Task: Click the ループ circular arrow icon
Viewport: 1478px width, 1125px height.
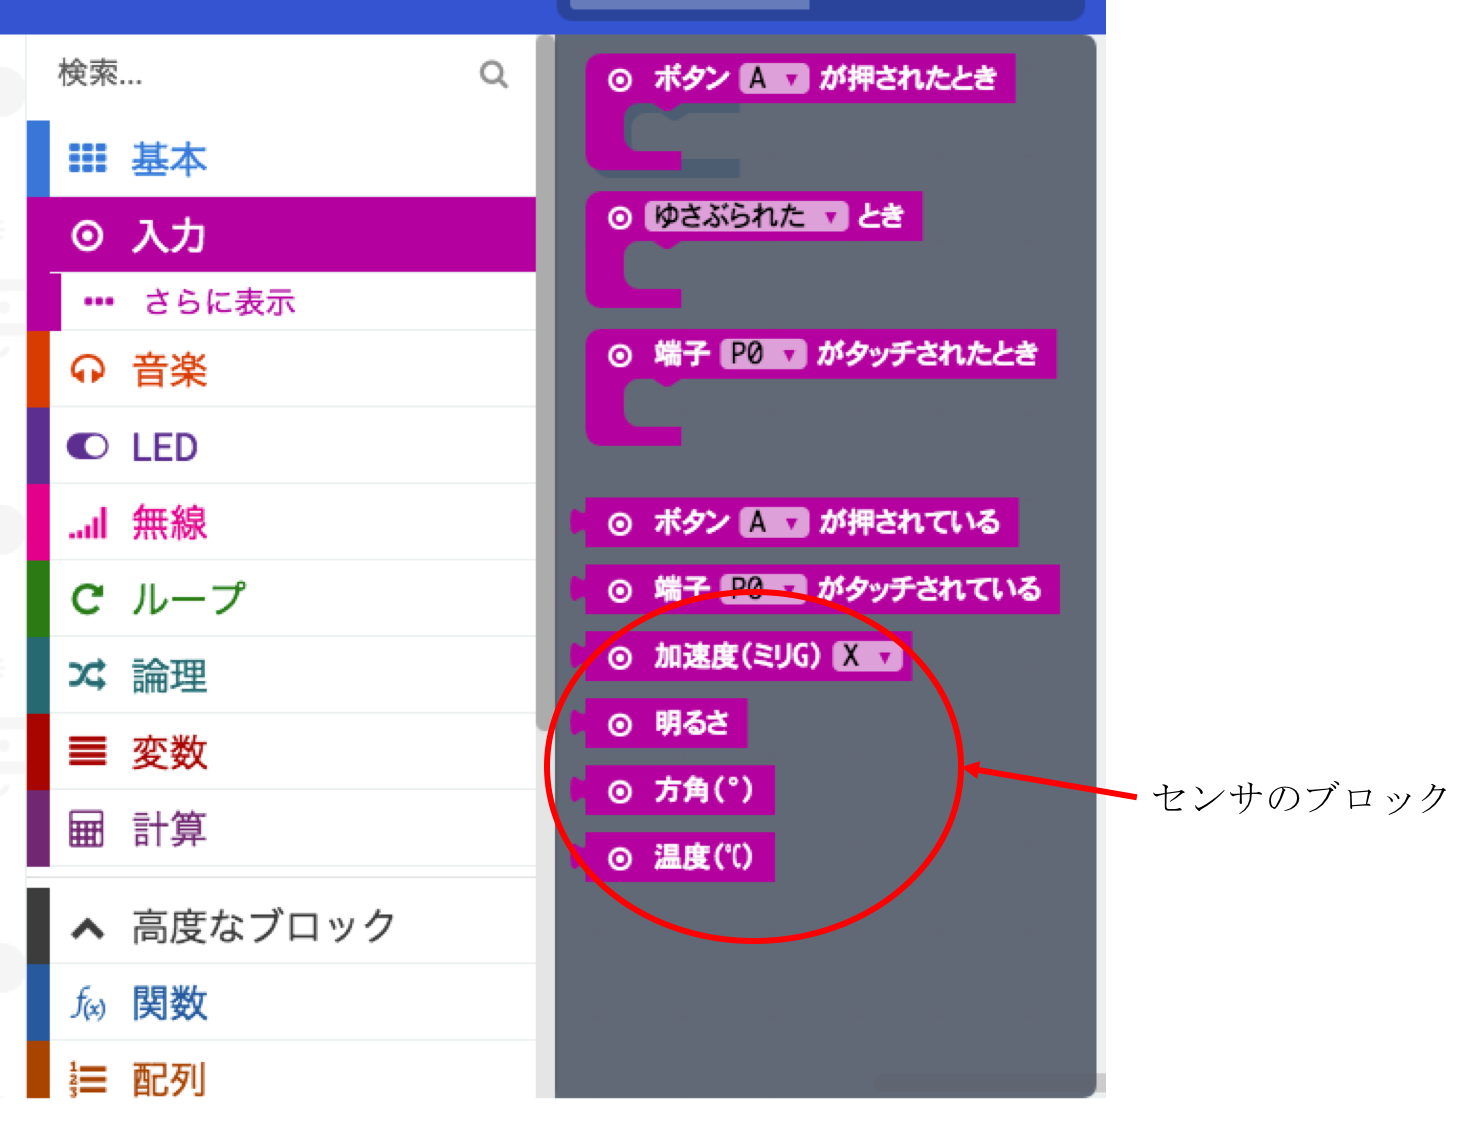Action: click(87, 599)
